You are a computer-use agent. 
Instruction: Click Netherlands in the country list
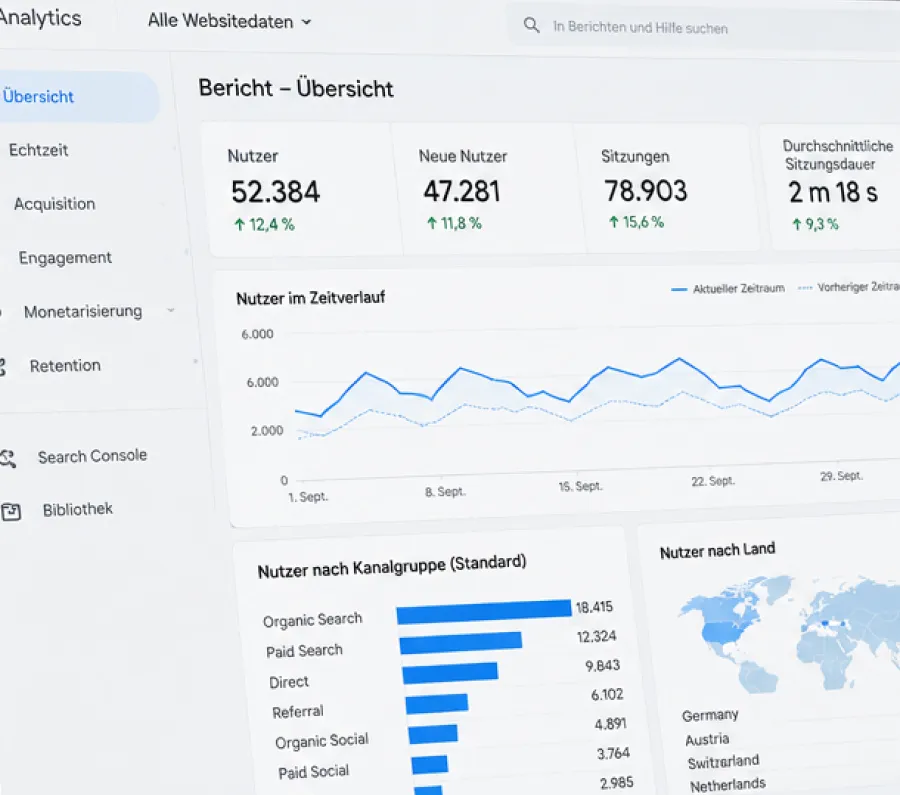728,785
